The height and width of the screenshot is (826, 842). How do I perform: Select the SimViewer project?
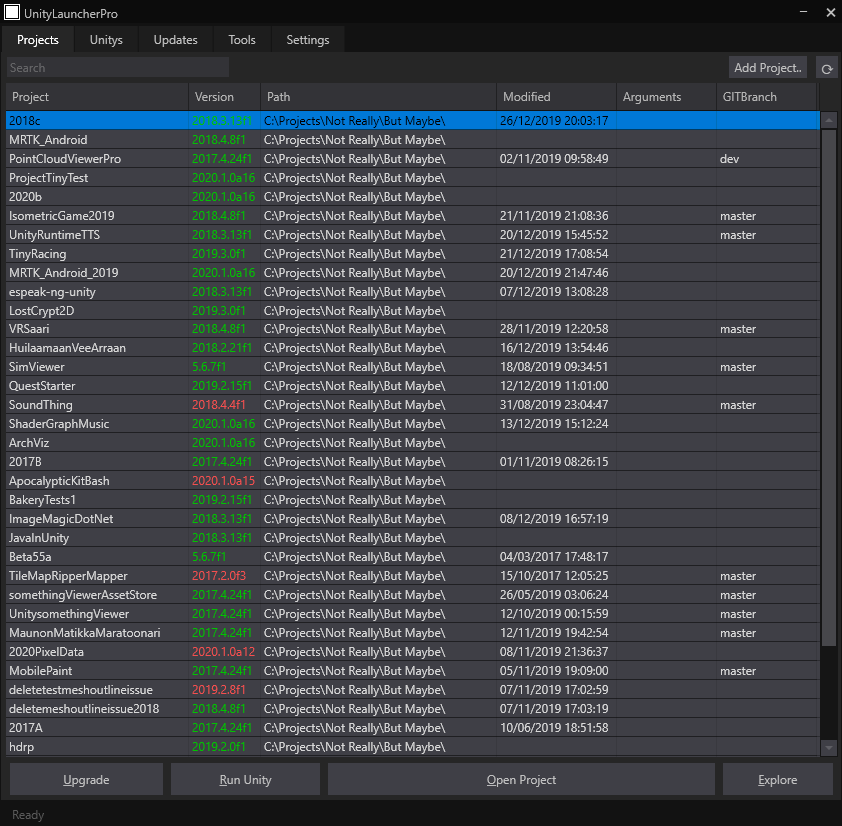coord(412,367)
